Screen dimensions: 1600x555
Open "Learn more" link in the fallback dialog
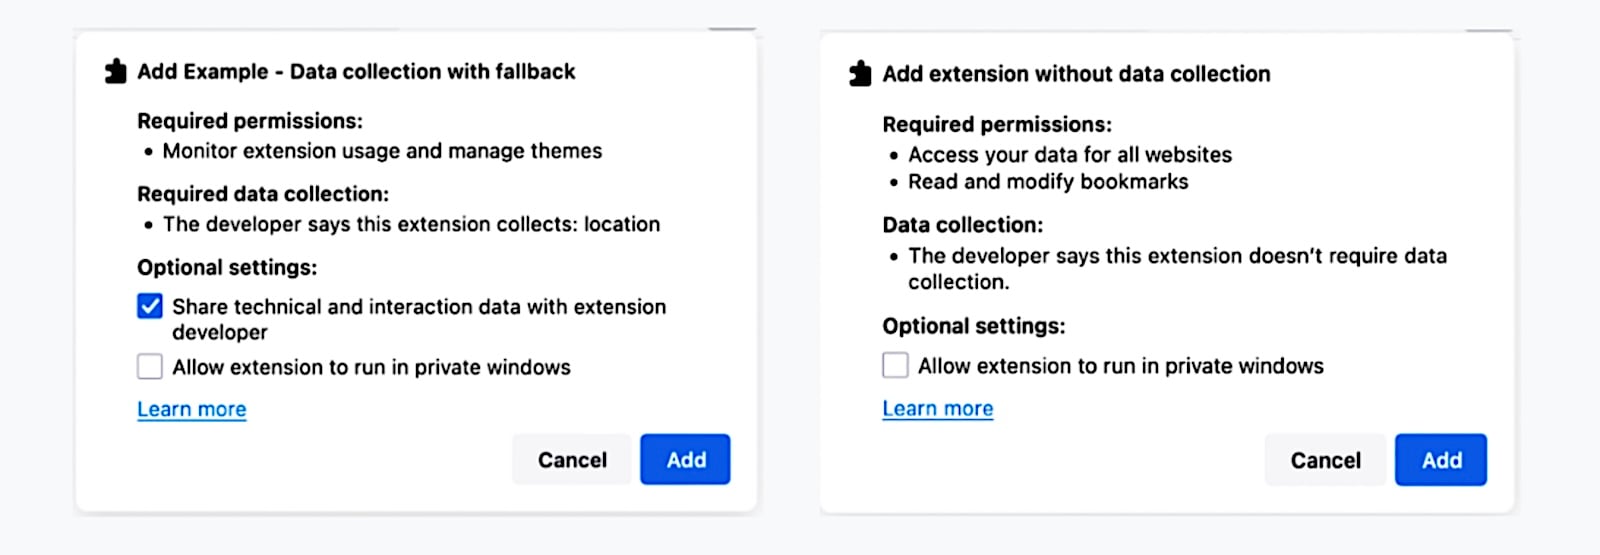pyautogui.click(x=192, y=409)
